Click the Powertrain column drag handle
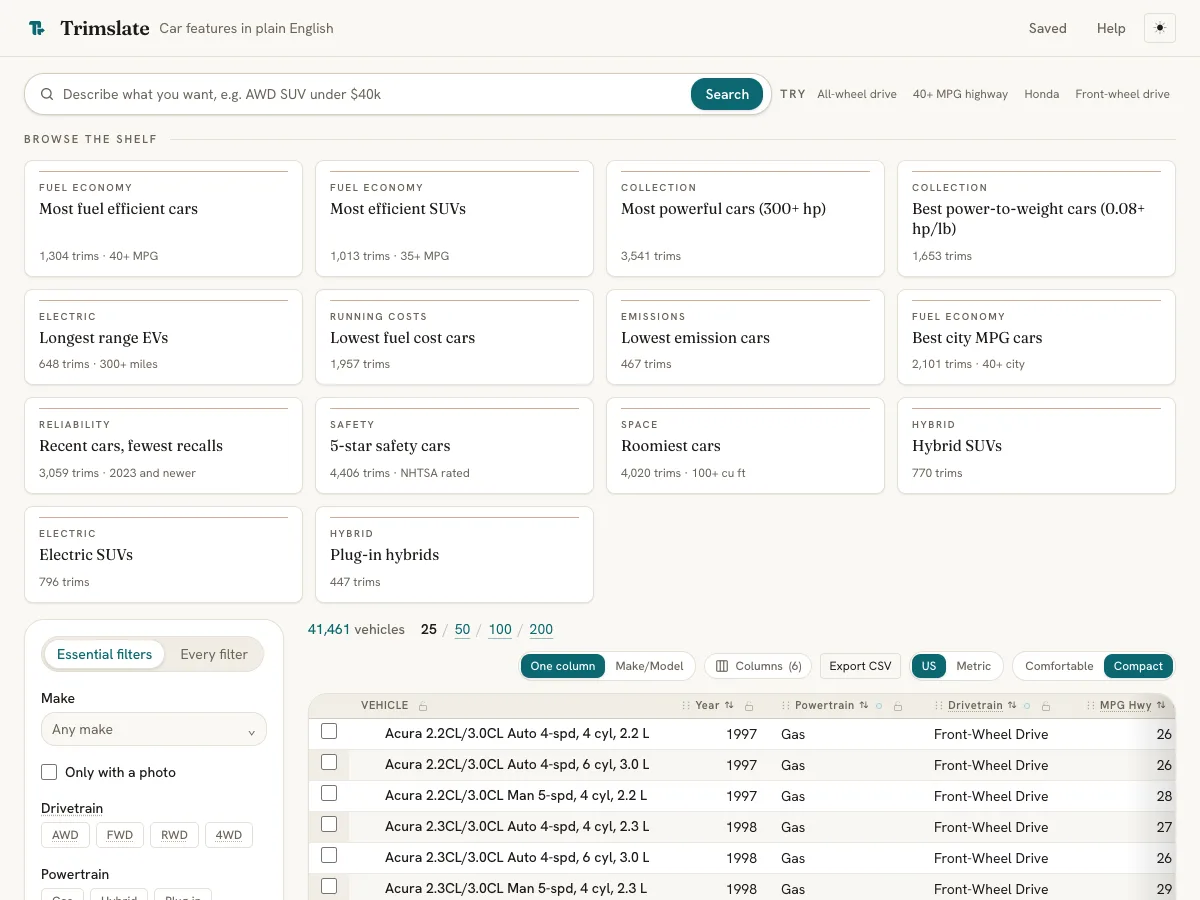 pos(786,706)
